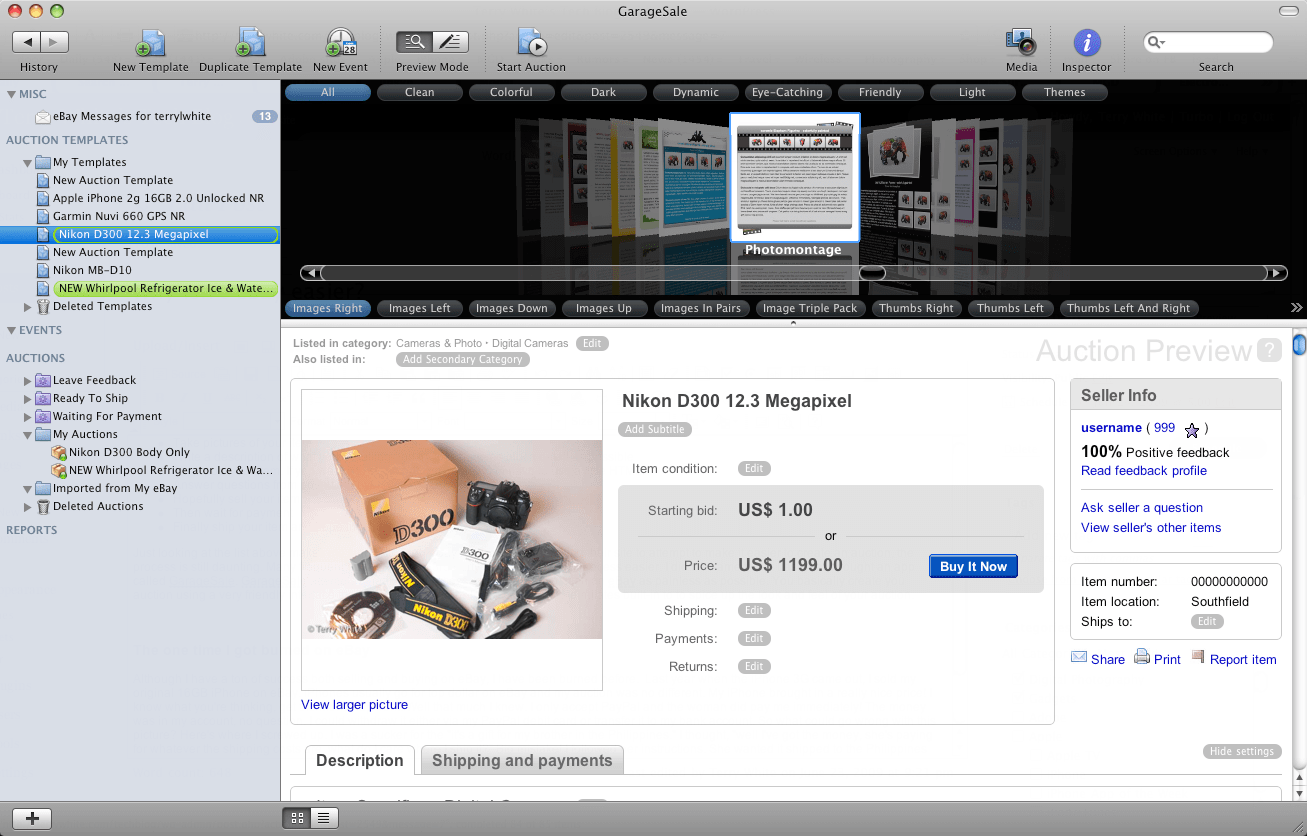1307x836 pixels.
Task: Expand Imported from My eBay
Action: pyautogui.click(x=28, y=488)
